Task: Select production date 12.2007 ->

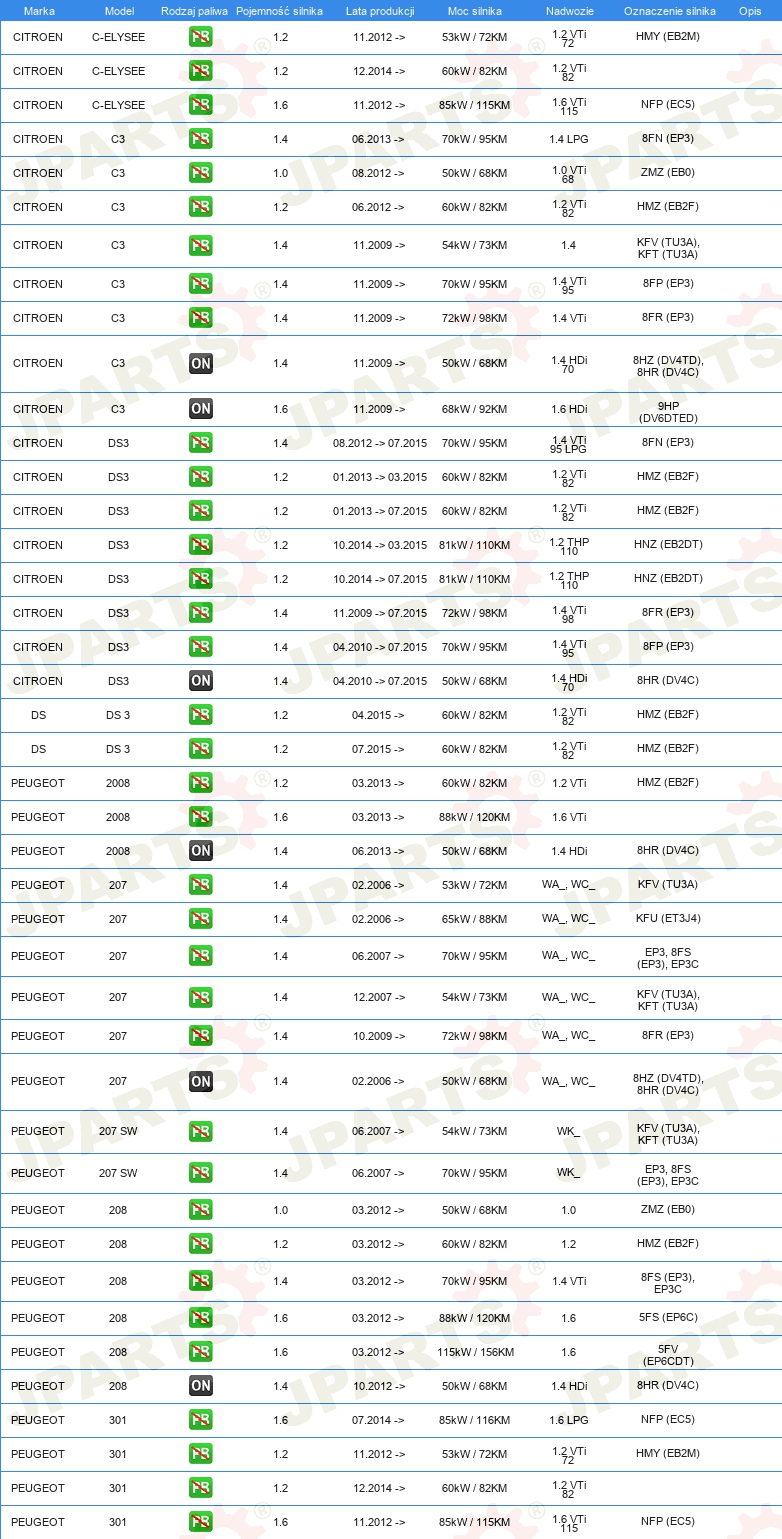Action: (x=379, y=997)
